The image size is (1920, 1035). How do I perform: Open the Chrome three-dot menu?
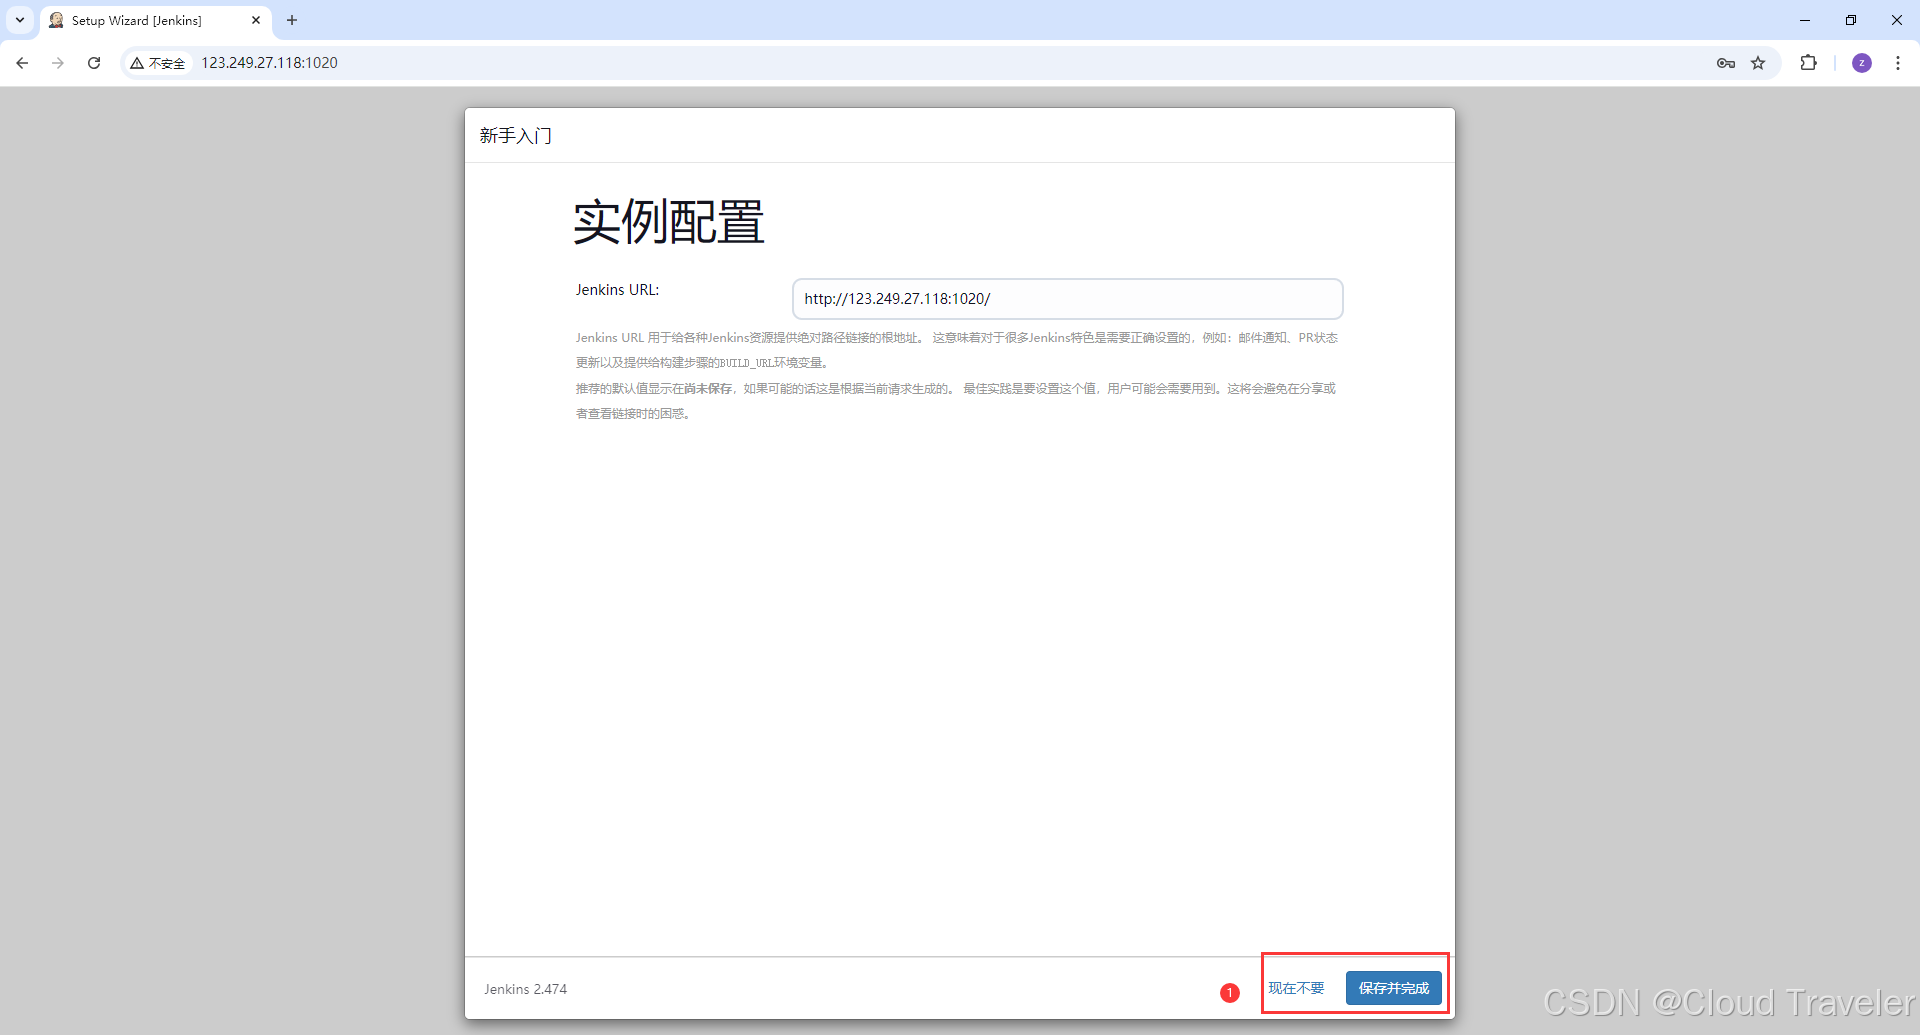[1898, 63]
